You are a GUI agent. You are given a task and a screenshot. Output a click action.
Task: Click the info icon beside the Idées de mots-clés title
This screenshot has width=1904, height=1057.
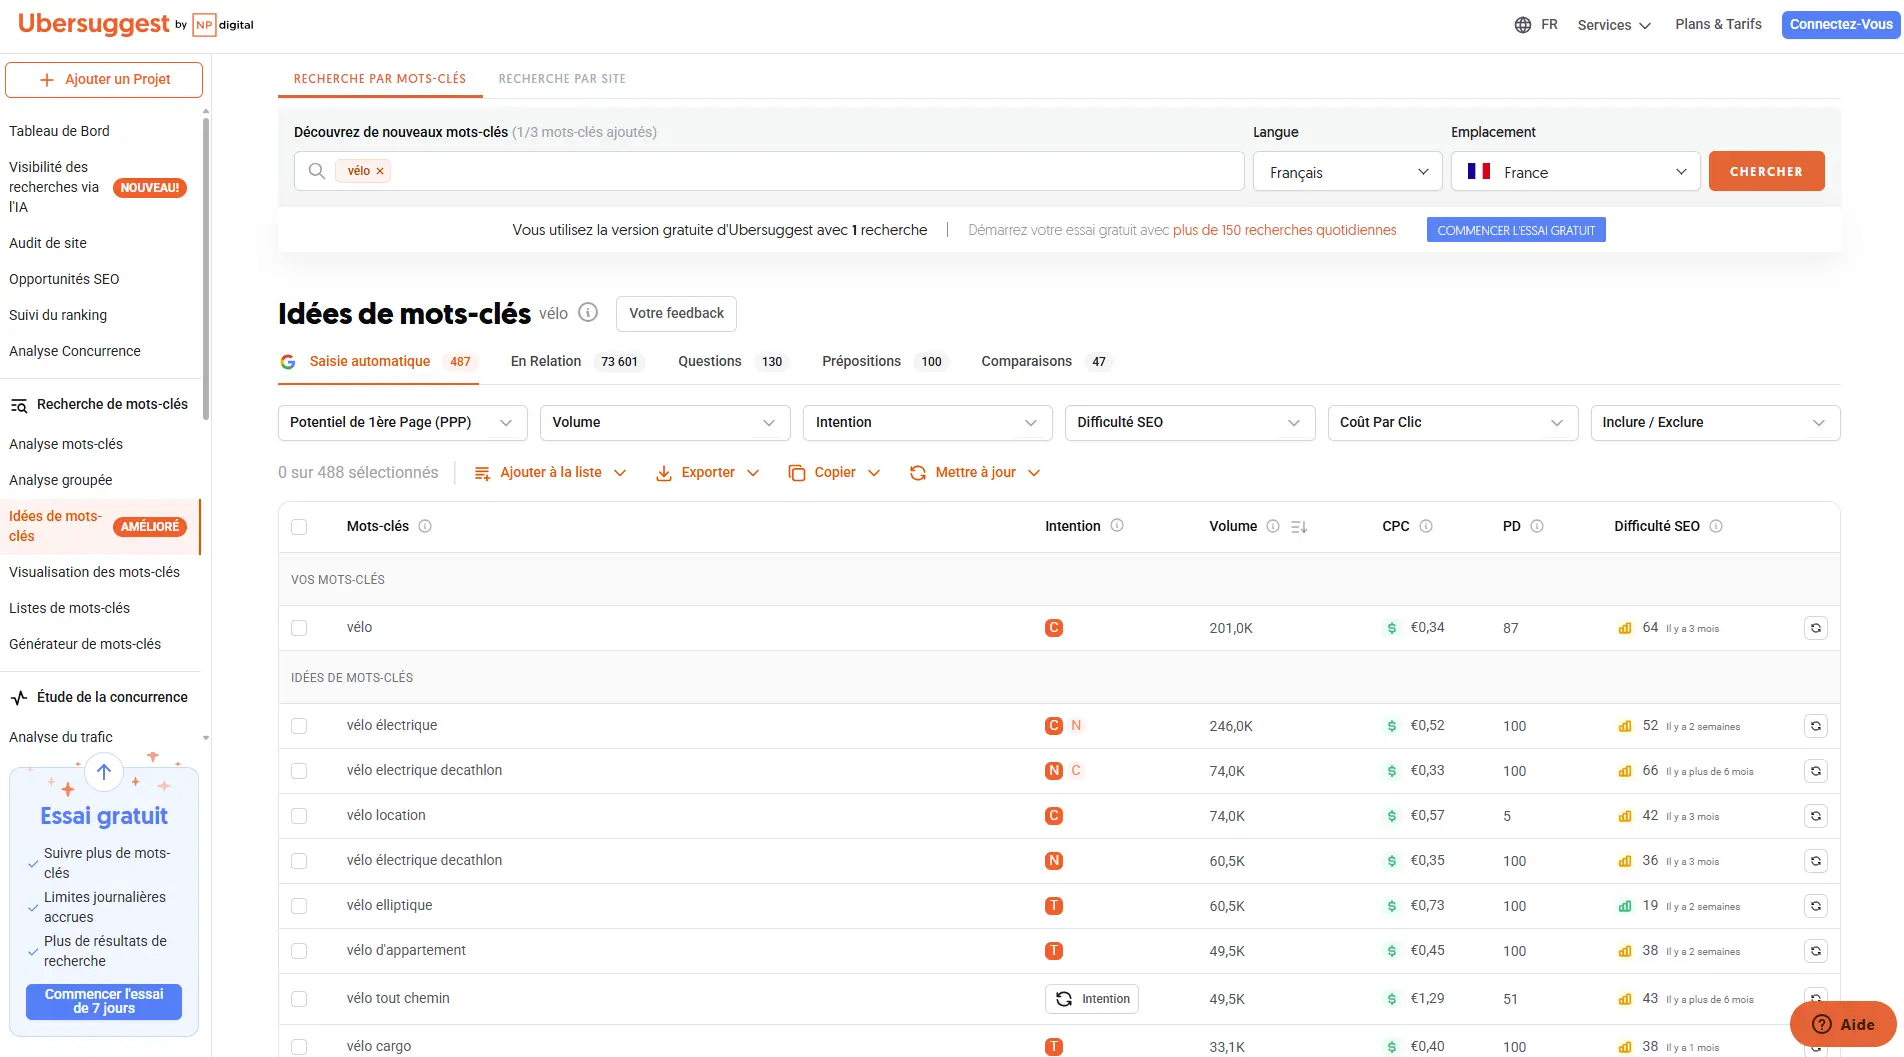tap(588, 313)
